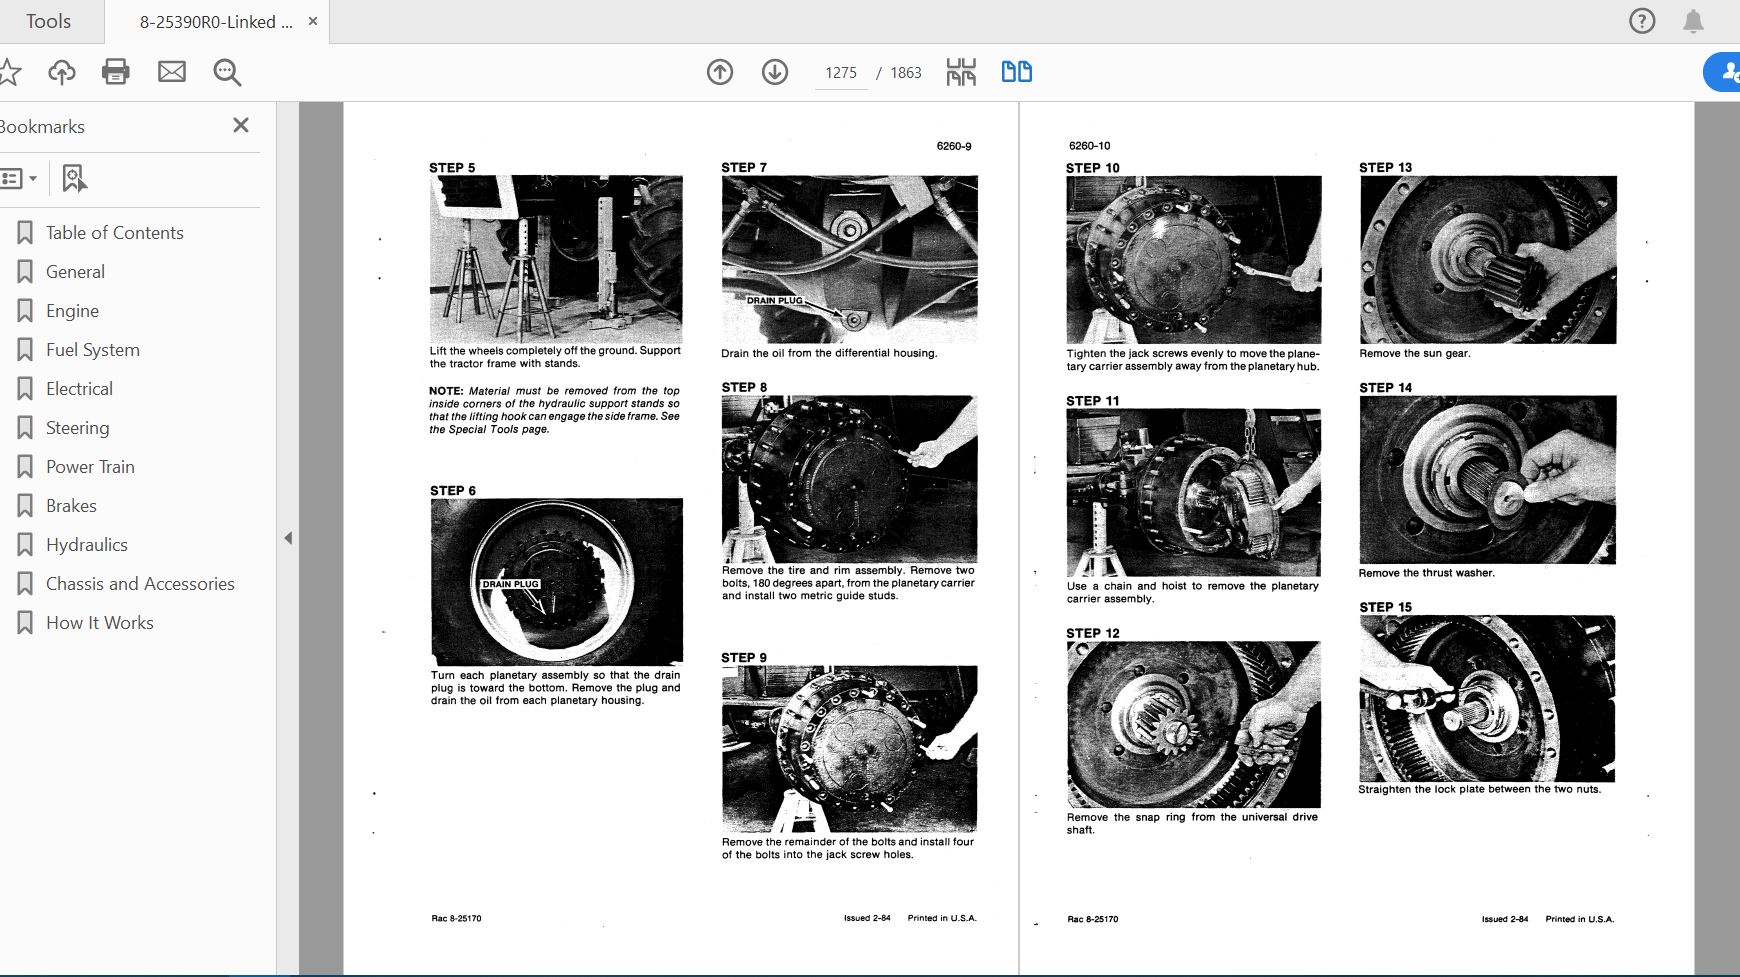Viewport: 1740px width, 977px height.
Task: Click the bookmark icon beside How It Works
Action: click(25, 623)
